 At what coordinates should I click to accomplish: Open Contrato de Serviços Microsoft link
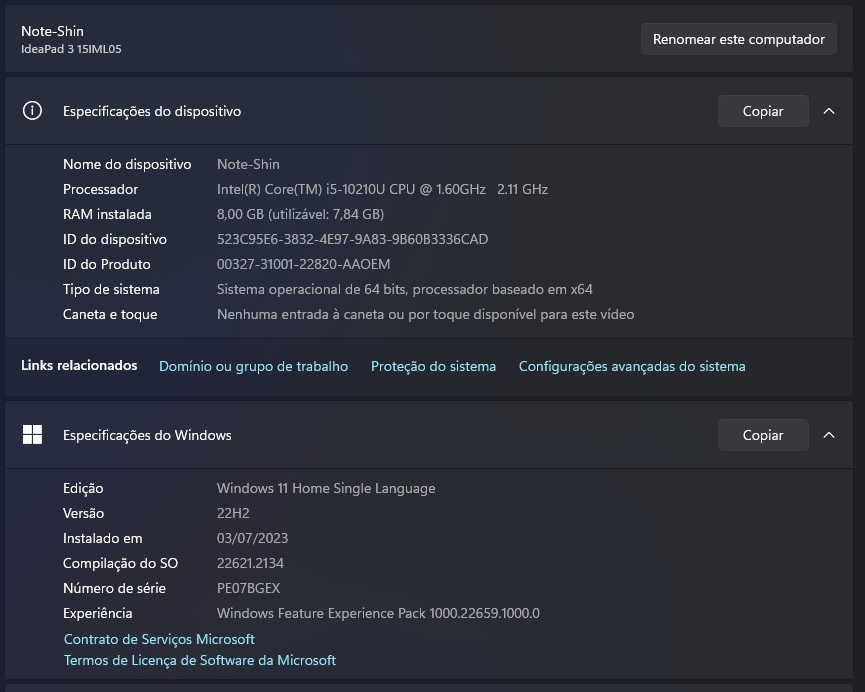pyautogui.click(x=159, y=639)
